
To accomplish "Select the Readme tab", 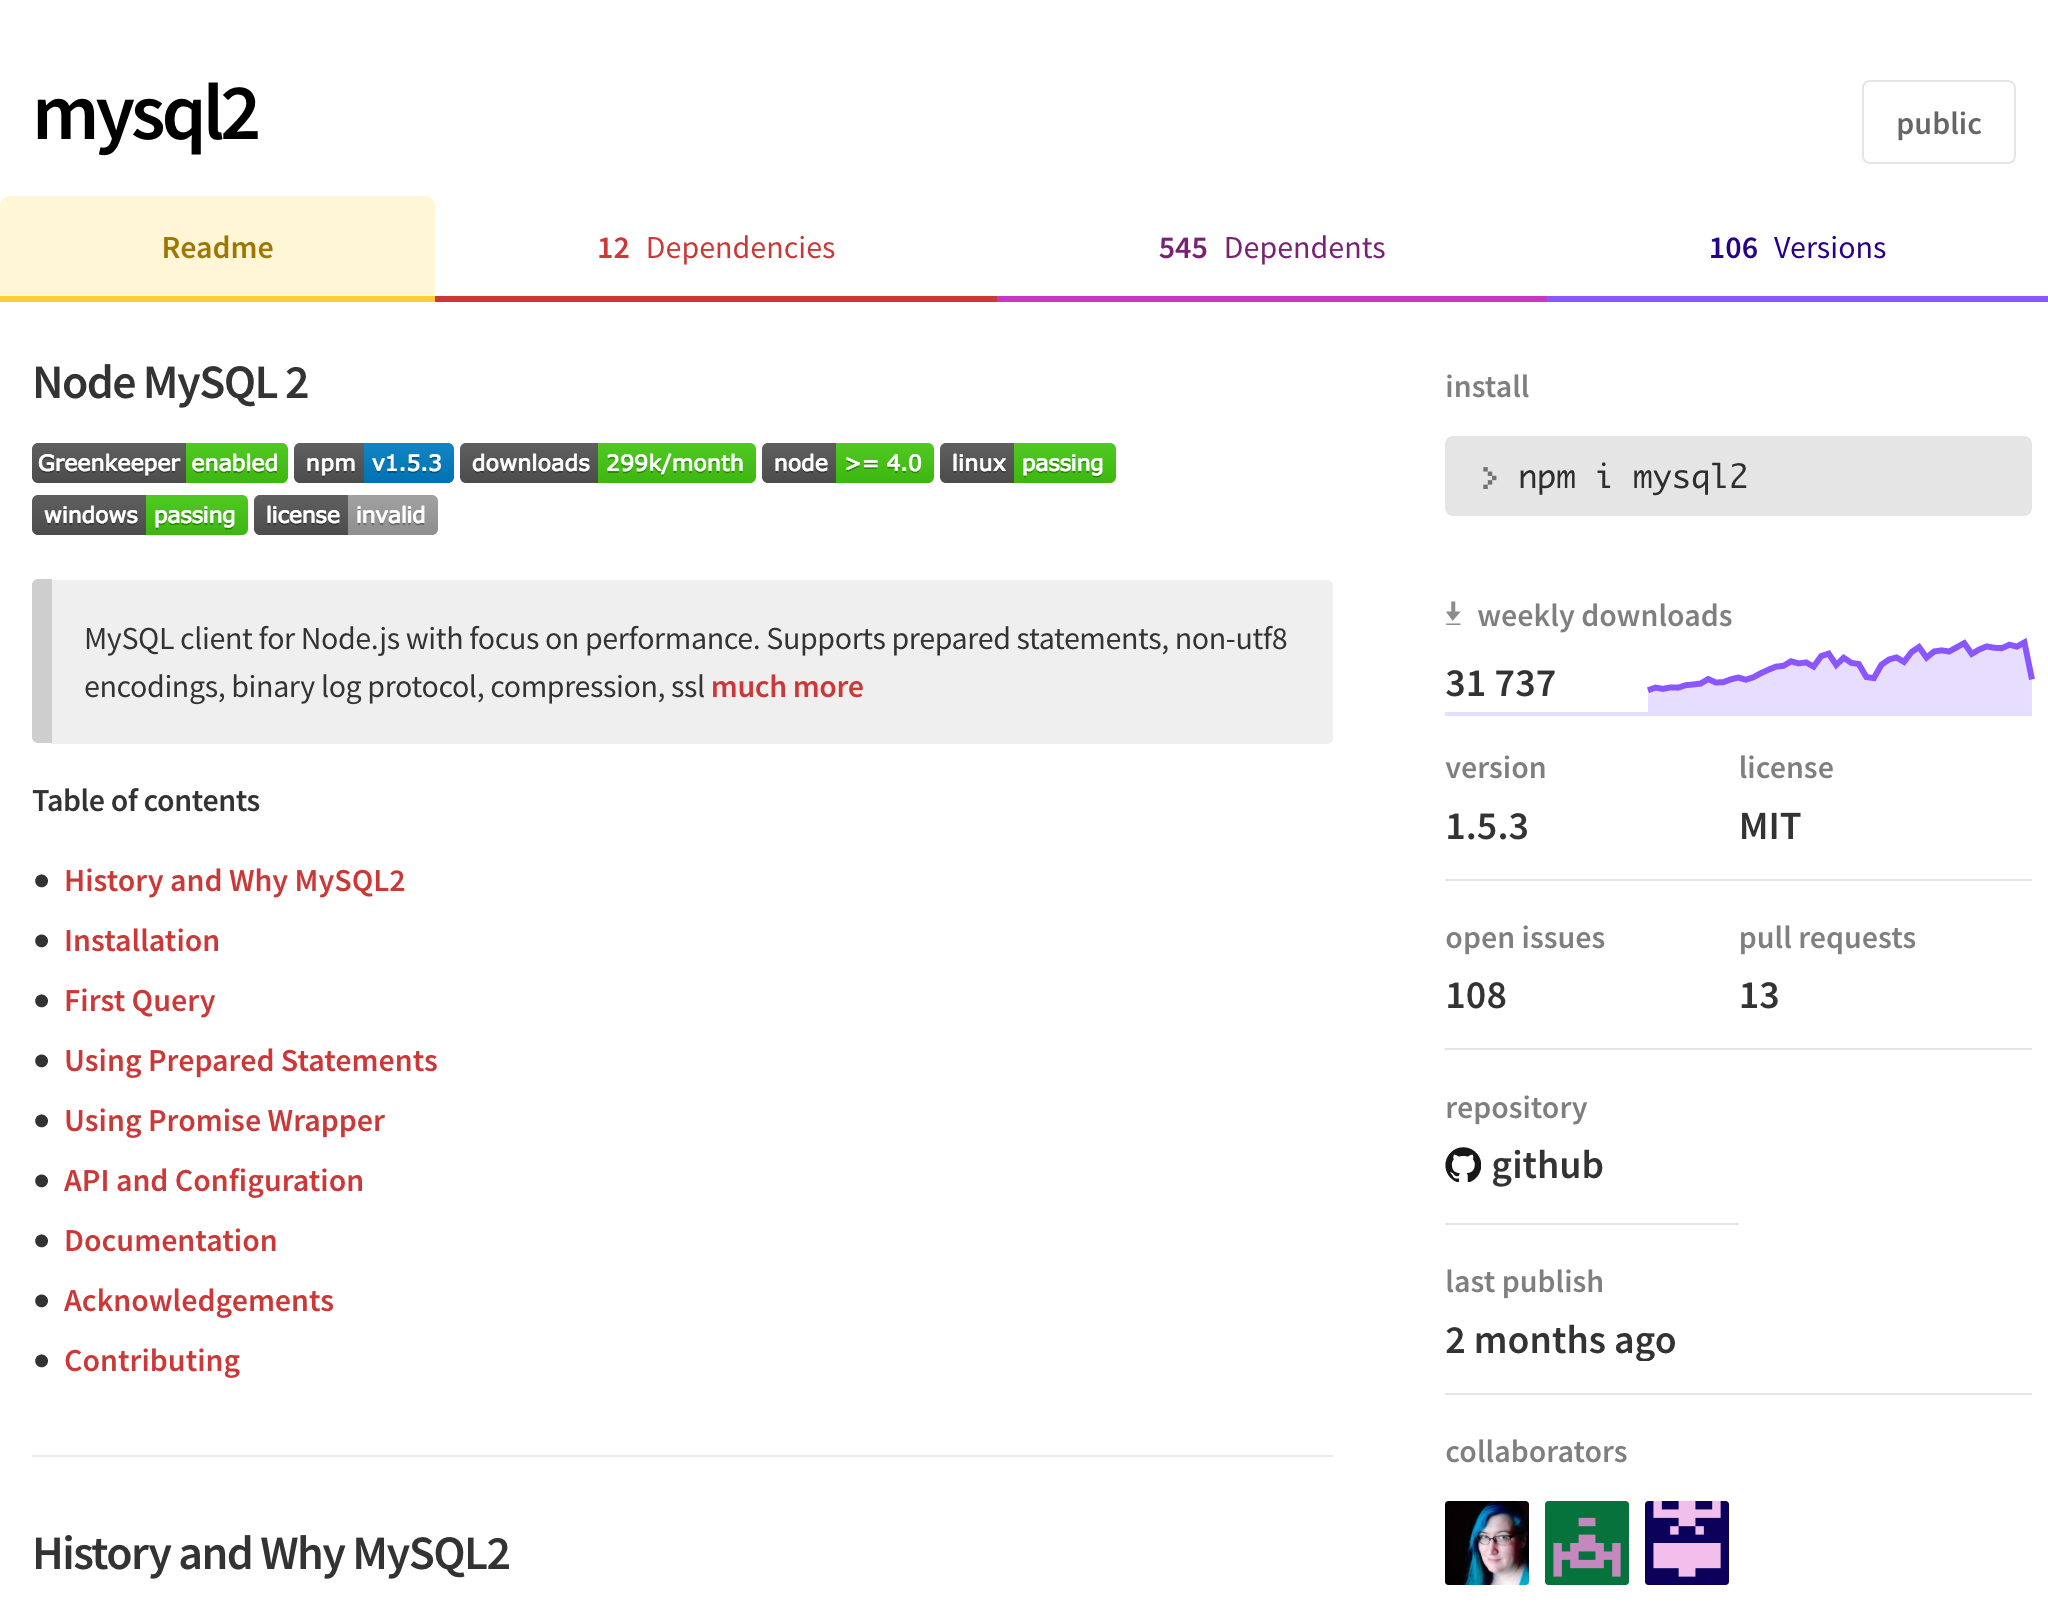I will click(217, 248).
